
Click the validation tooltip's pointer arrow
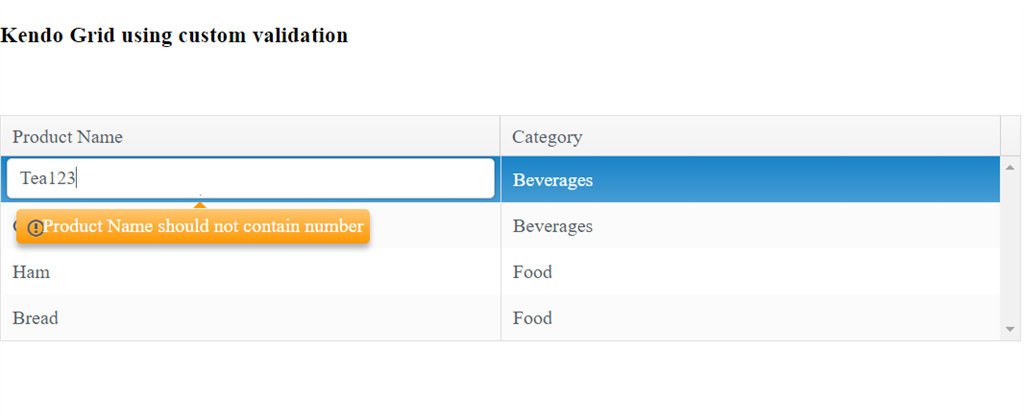coord(200,205)
